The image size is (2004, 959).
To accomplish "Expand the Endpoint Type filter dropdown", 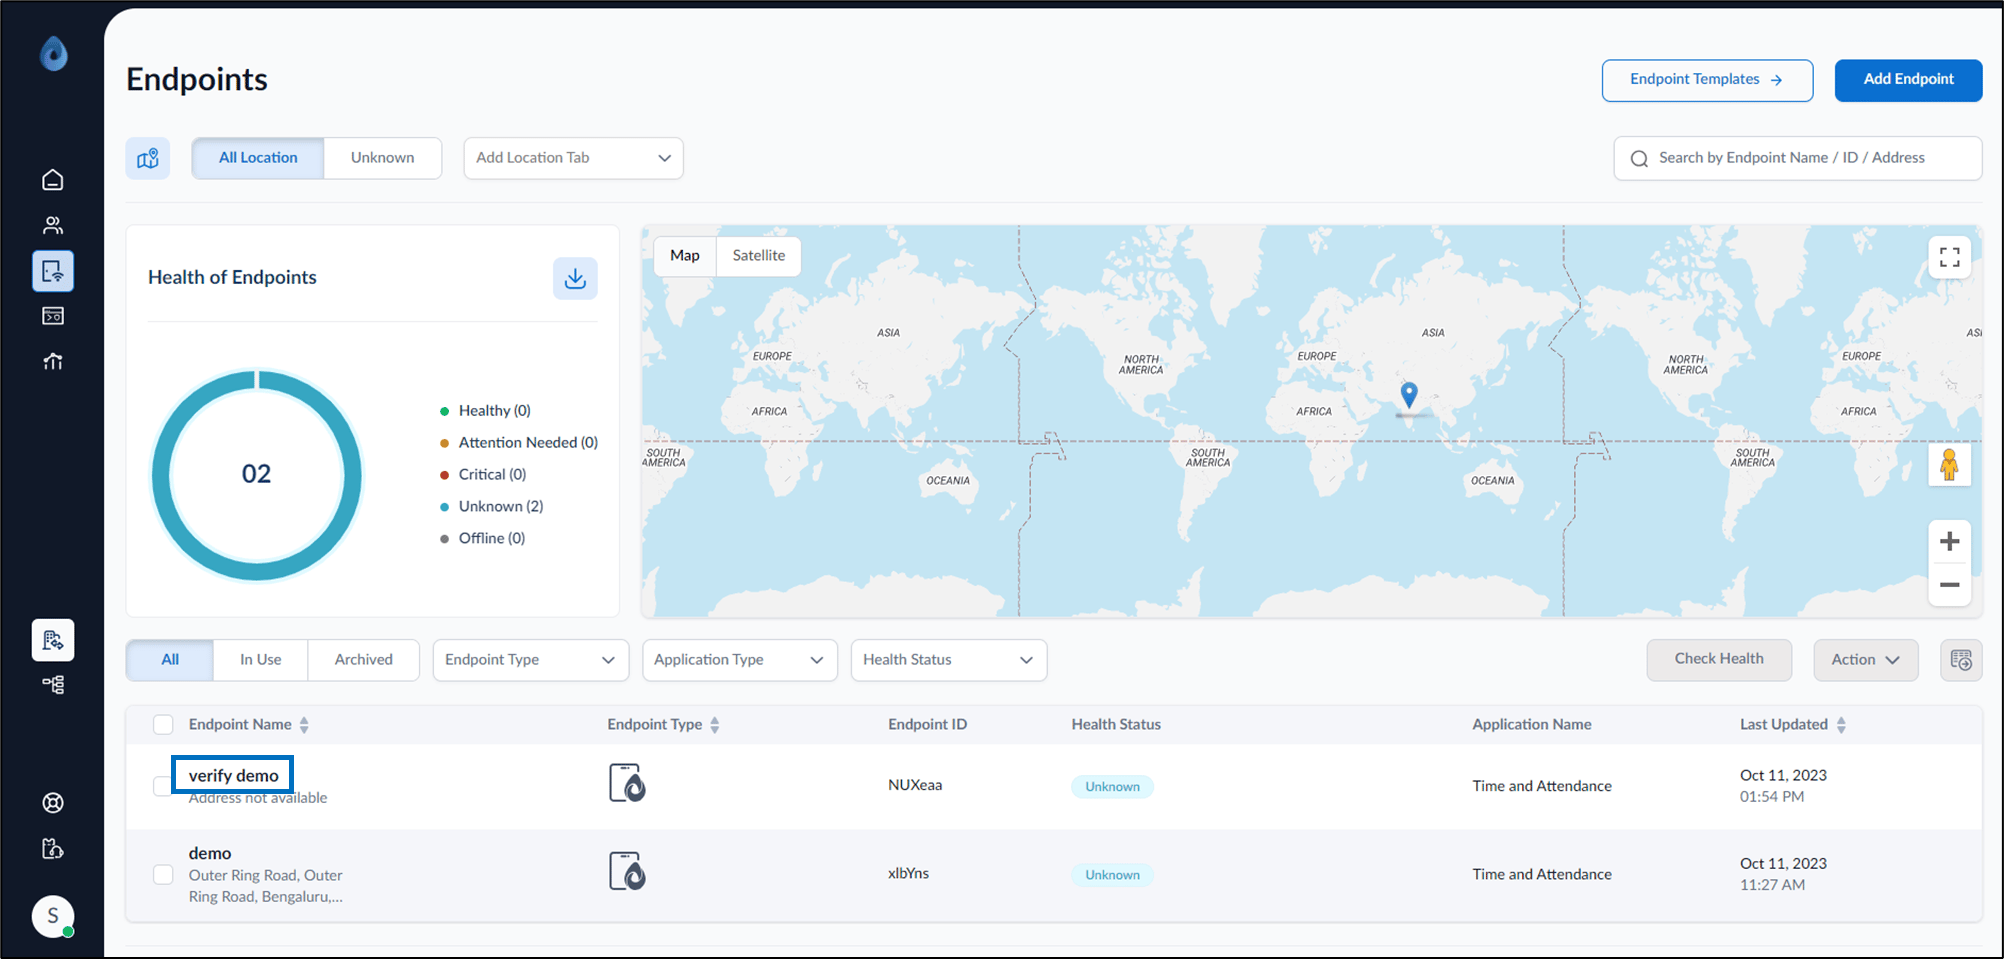I will (530, 660).
